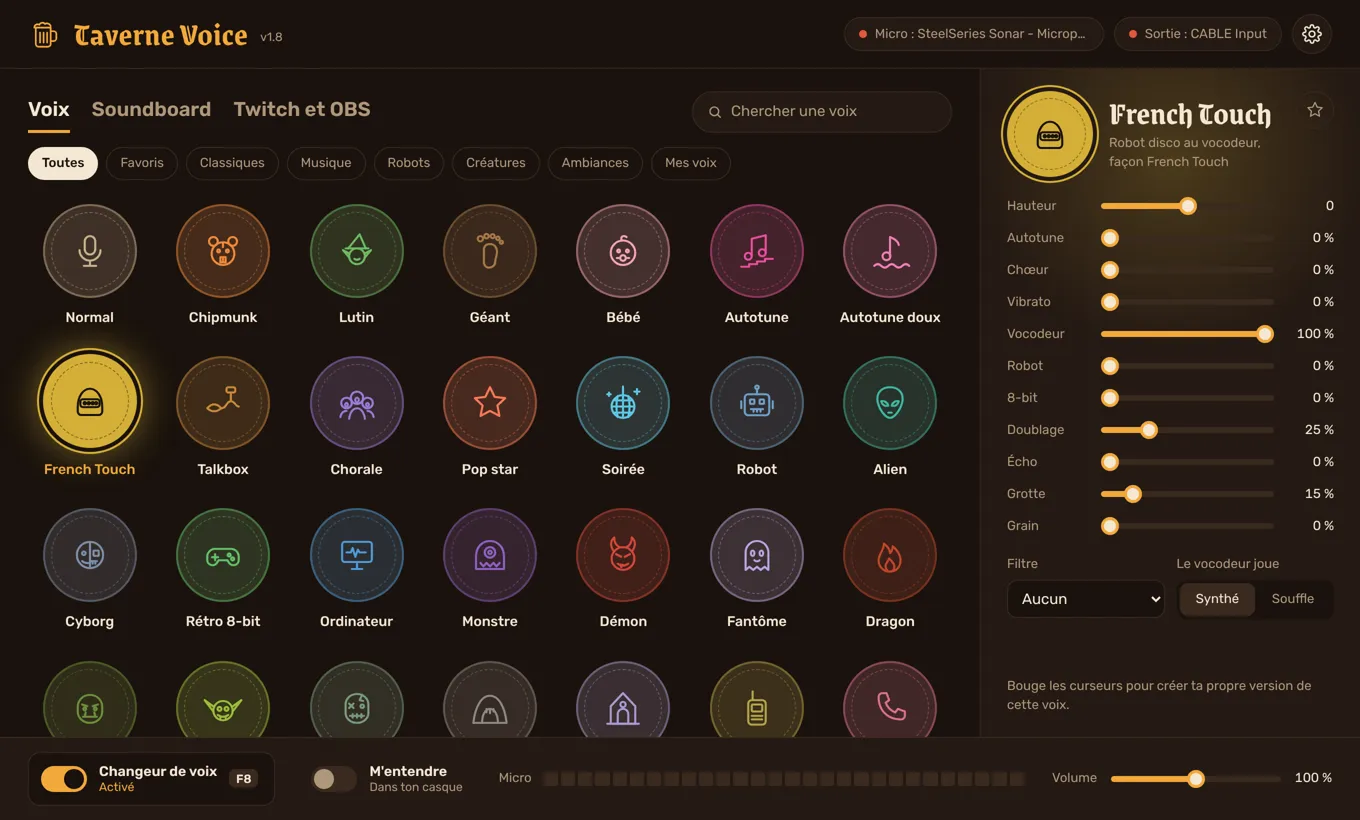Click the Vocodeur slider handle
Screen dimensions: 1360x820
[1265, 334]
